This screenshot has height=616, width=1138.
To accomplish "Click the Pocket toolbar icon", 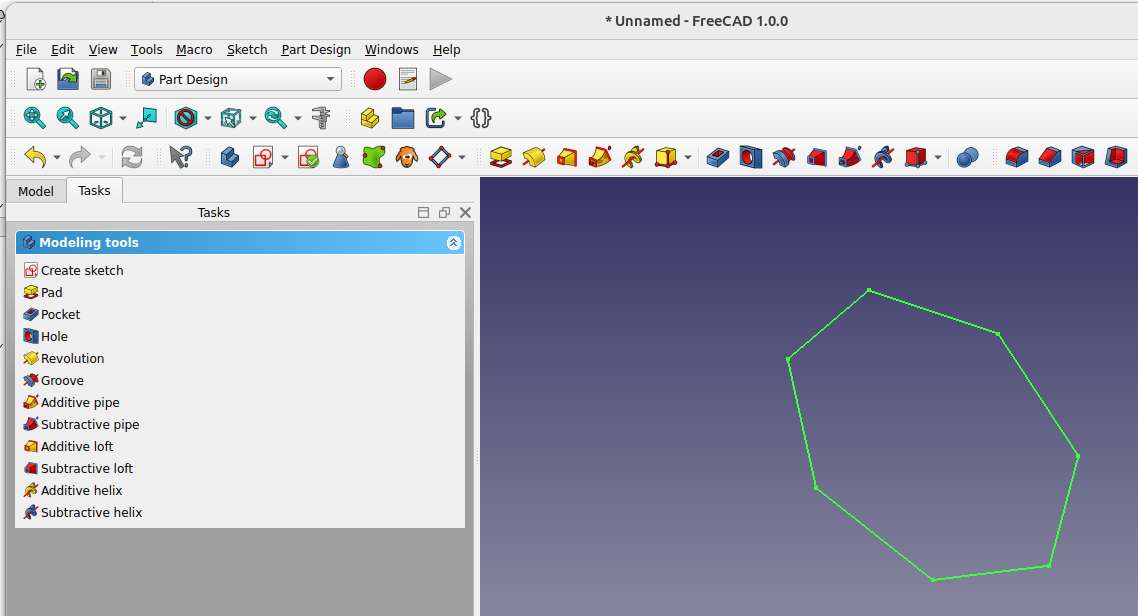I will coord(717,157).
